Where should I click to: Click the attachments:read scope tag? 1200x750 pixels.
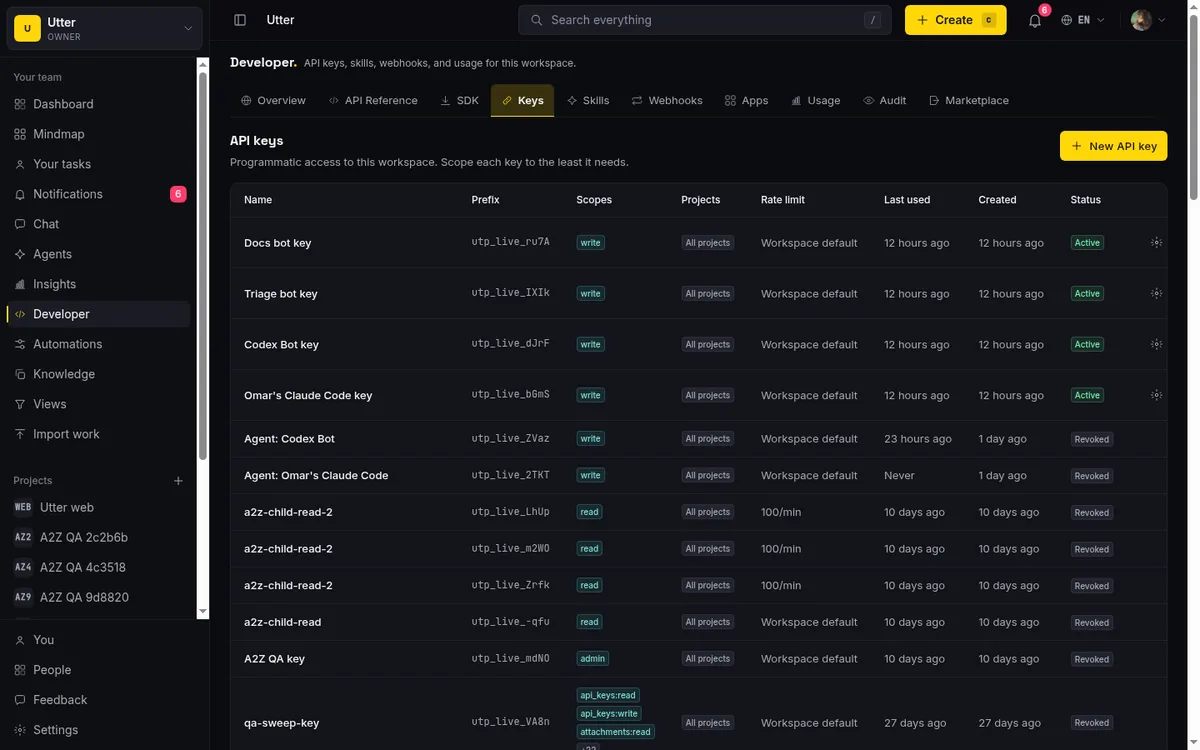click(615, 732)
